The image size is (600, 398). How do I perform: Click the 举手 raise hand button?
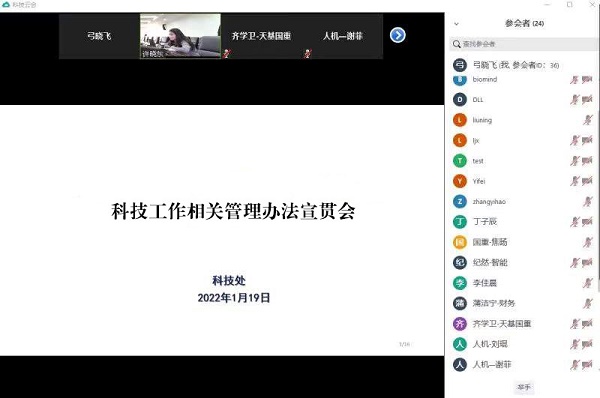pyautogui.click(x=524, y=387)
